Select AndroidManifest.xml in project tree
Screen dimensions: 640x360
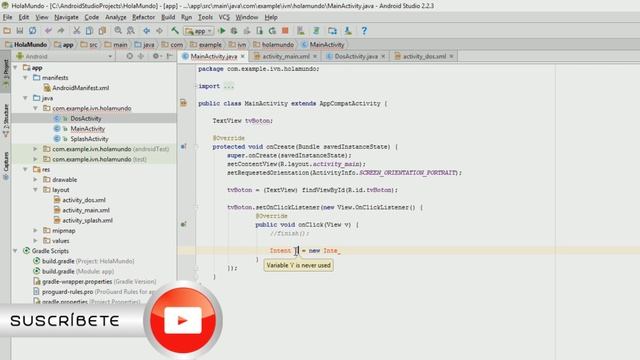point(80,88)
